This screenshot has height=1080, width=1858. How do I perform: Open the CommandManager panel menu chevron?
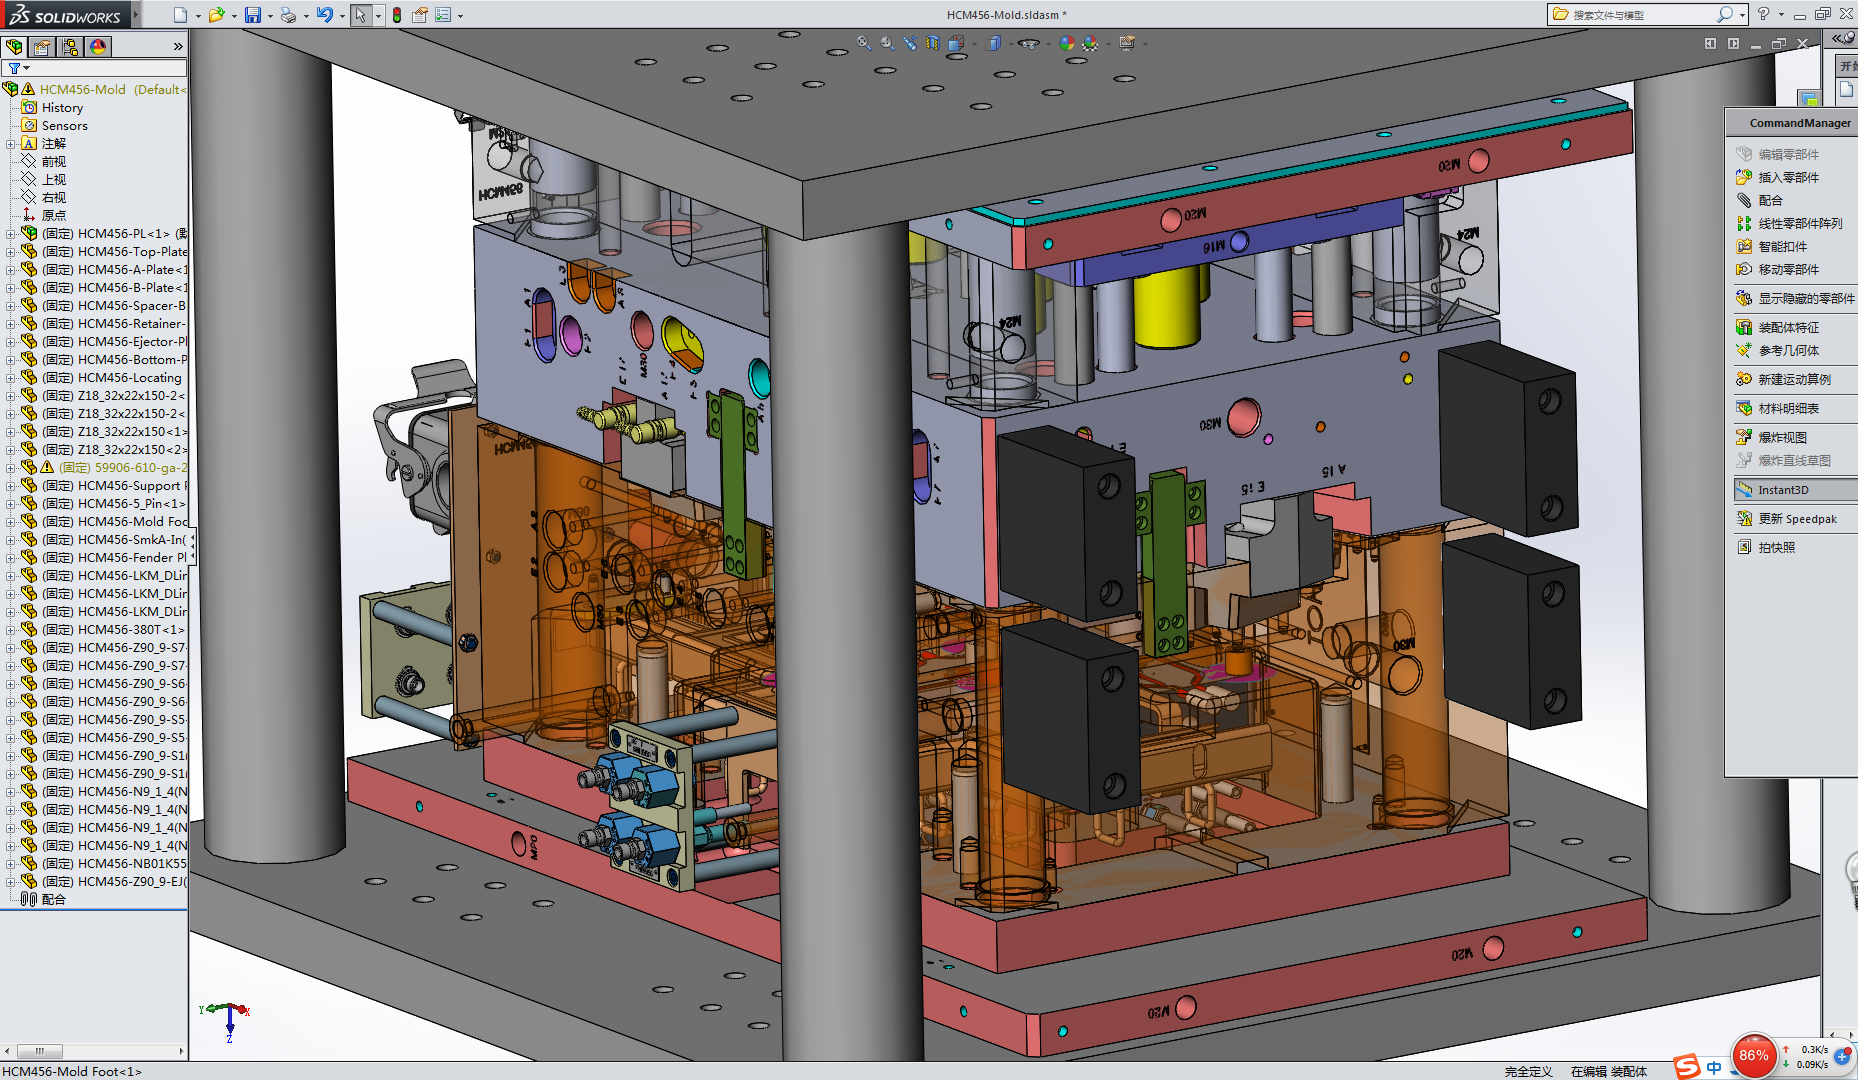(x=177, y=45)
